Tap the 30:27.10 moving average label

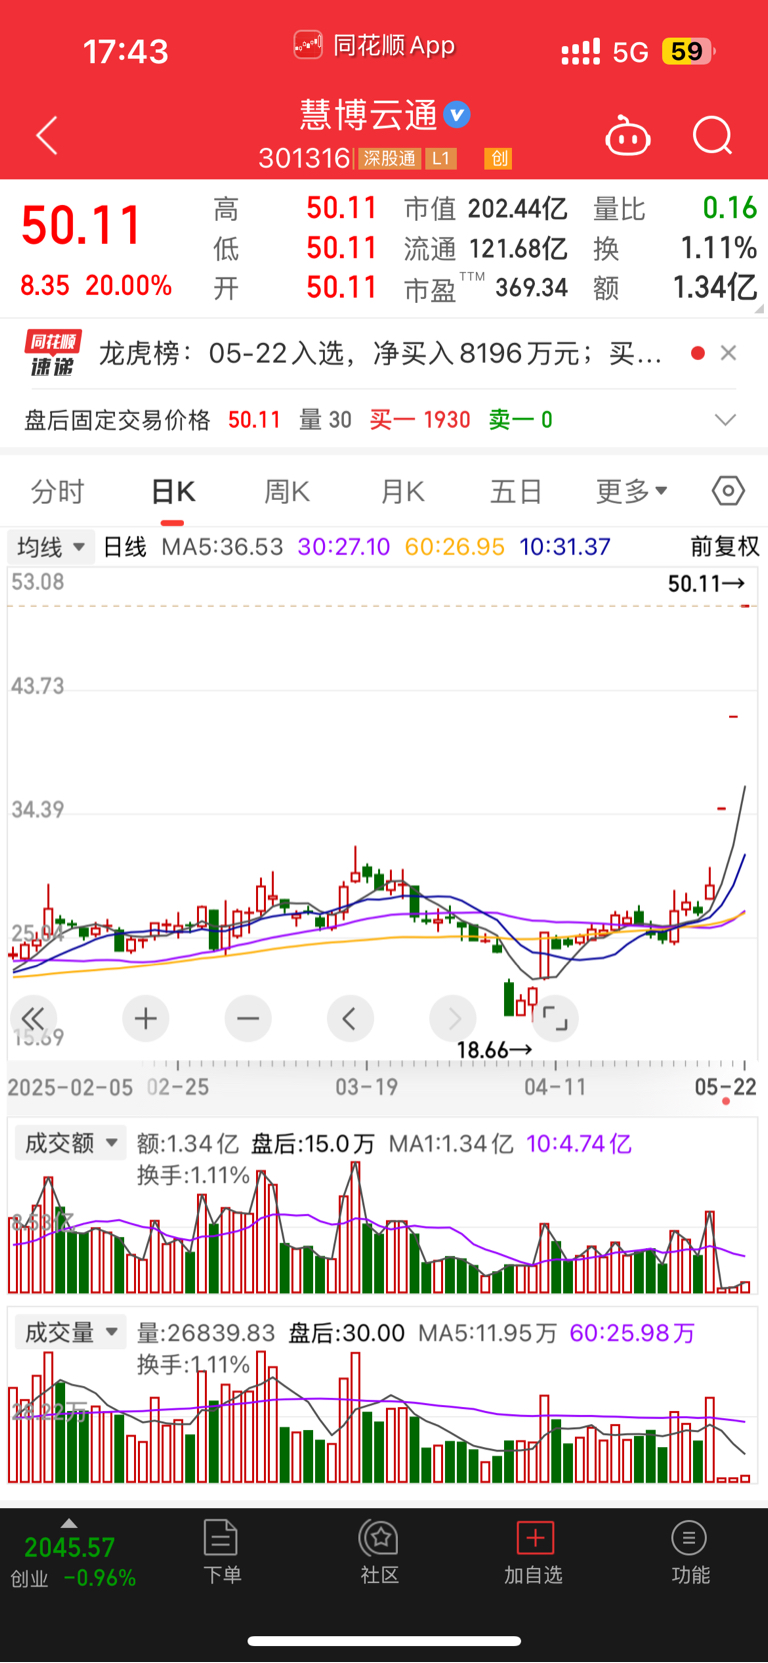tap(344, 547)
